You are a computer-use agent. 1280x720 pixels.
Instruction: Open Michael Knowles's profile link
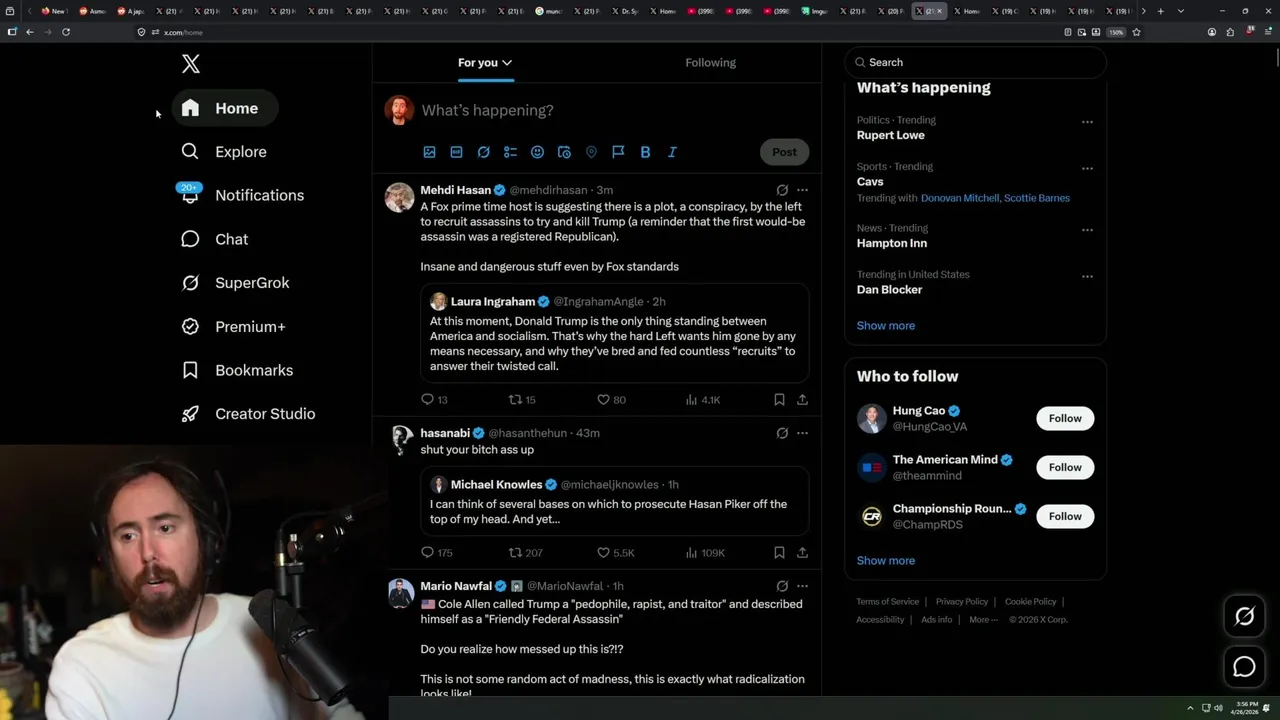point(496,485)
